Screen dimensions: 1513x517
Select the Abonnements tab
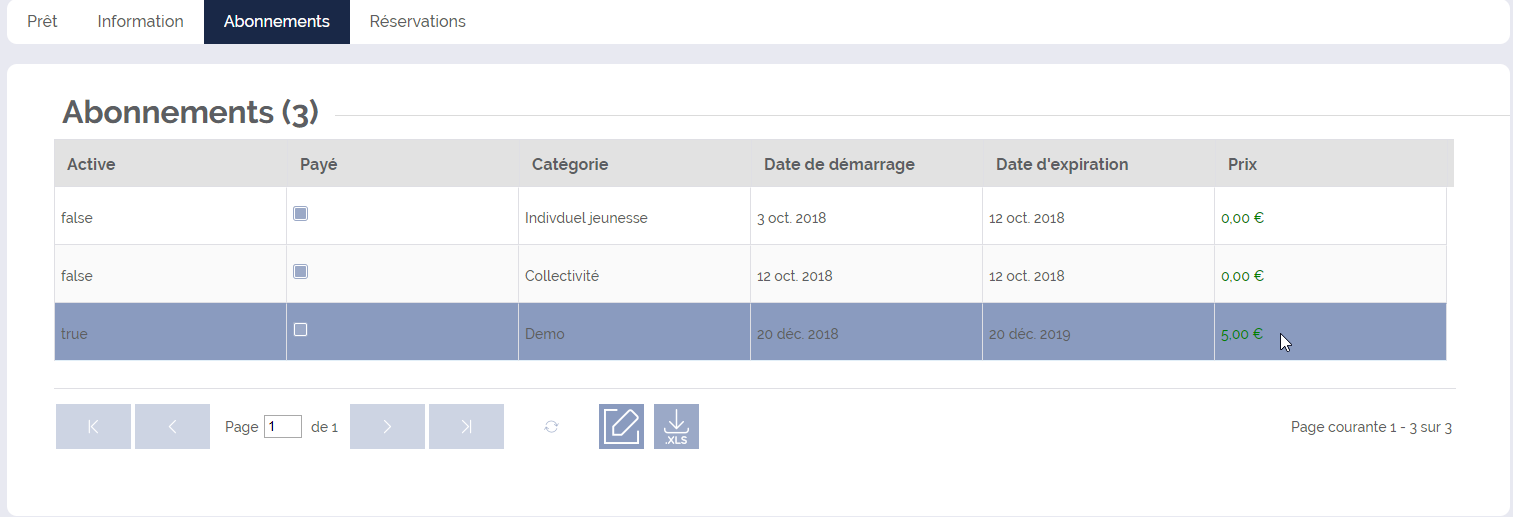[x=277, y=22]
